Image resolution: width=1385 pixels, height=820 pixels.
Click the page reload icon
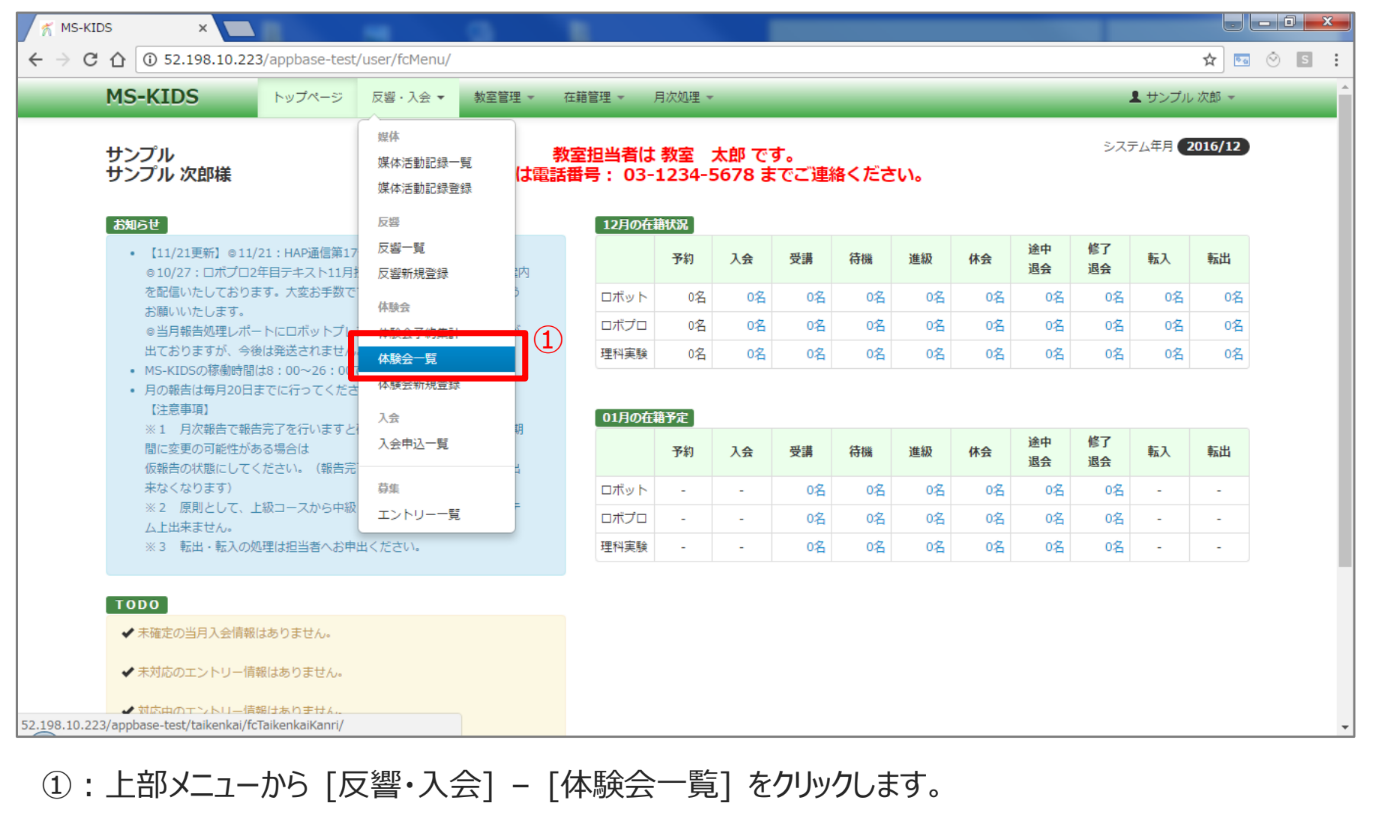91,60
